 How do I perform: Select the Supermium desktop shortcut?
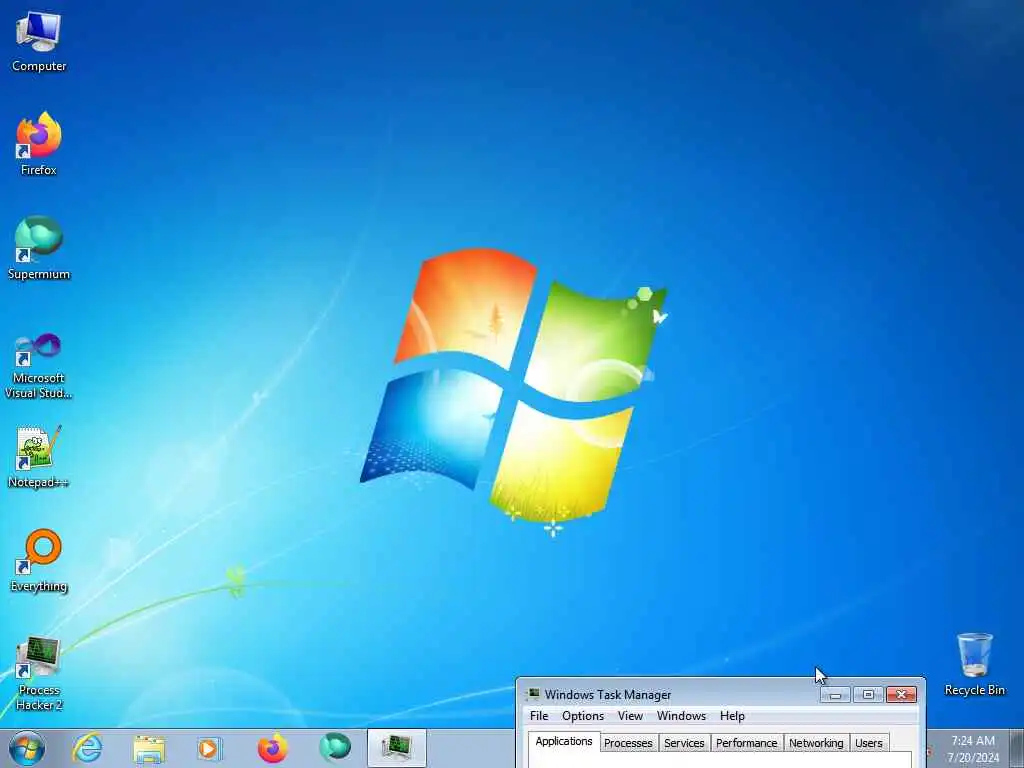pyautogui.click(x=39, y=248)
